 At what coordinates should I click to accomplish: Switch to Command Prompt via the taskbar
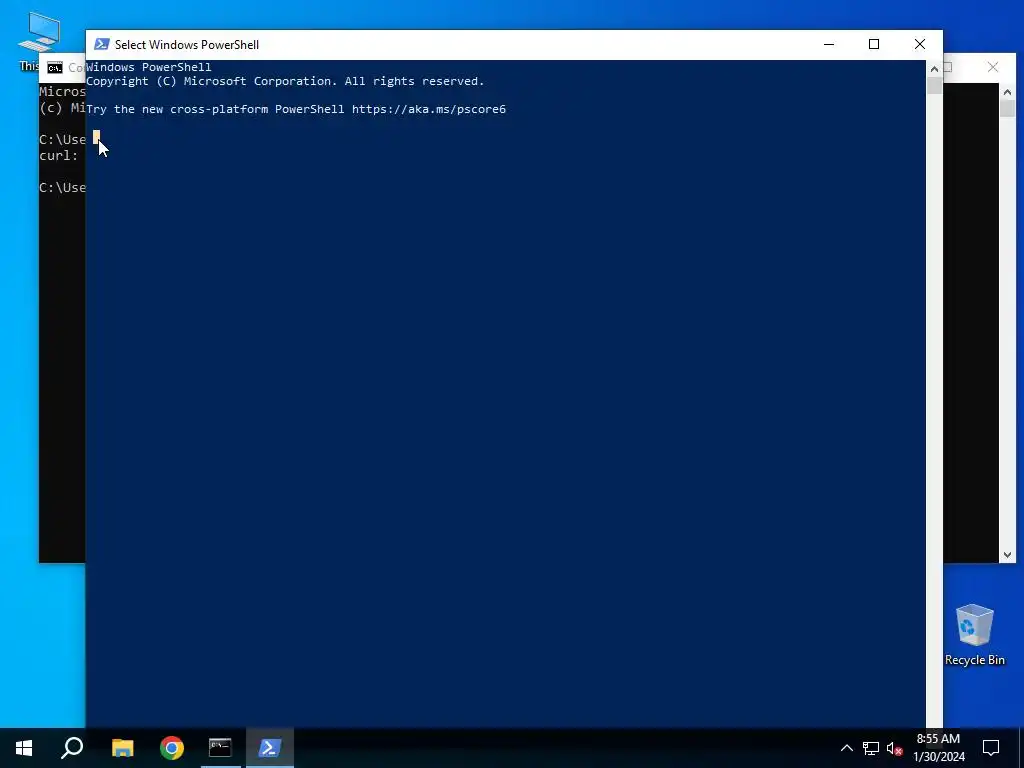pos(220,748)
